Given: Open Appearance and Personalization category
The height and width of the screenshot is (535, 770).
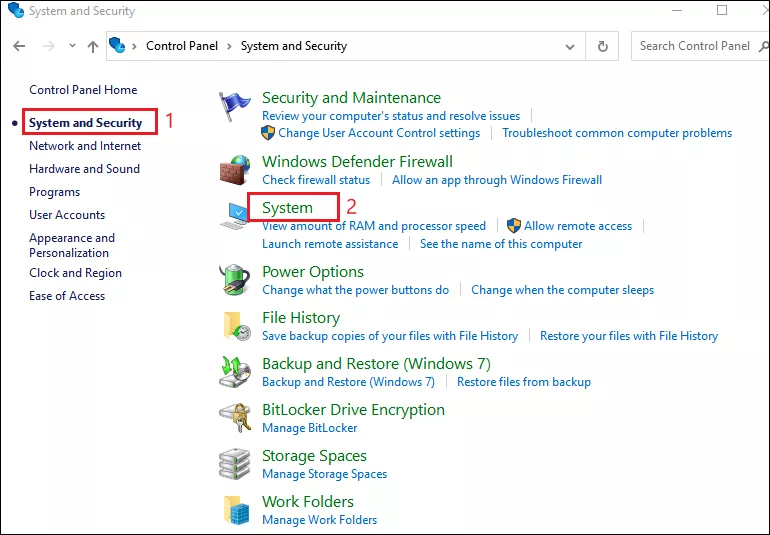Looking at the screenshot, I should 72,245.
